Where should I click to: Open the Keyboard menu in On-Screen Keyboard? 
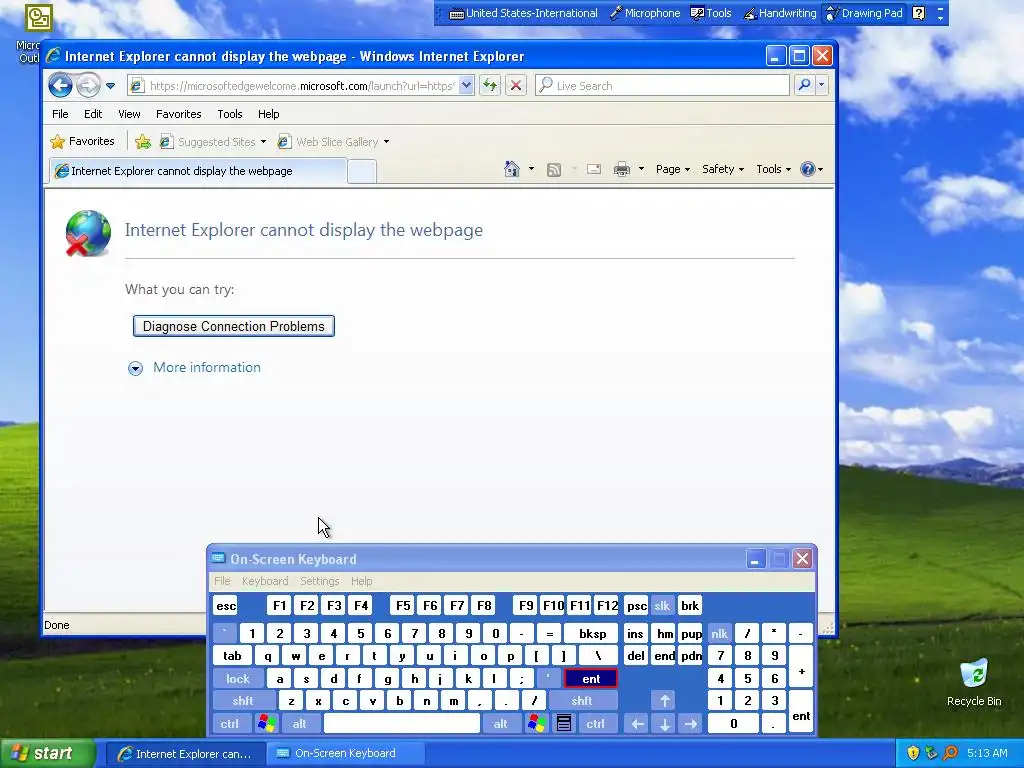264,581
